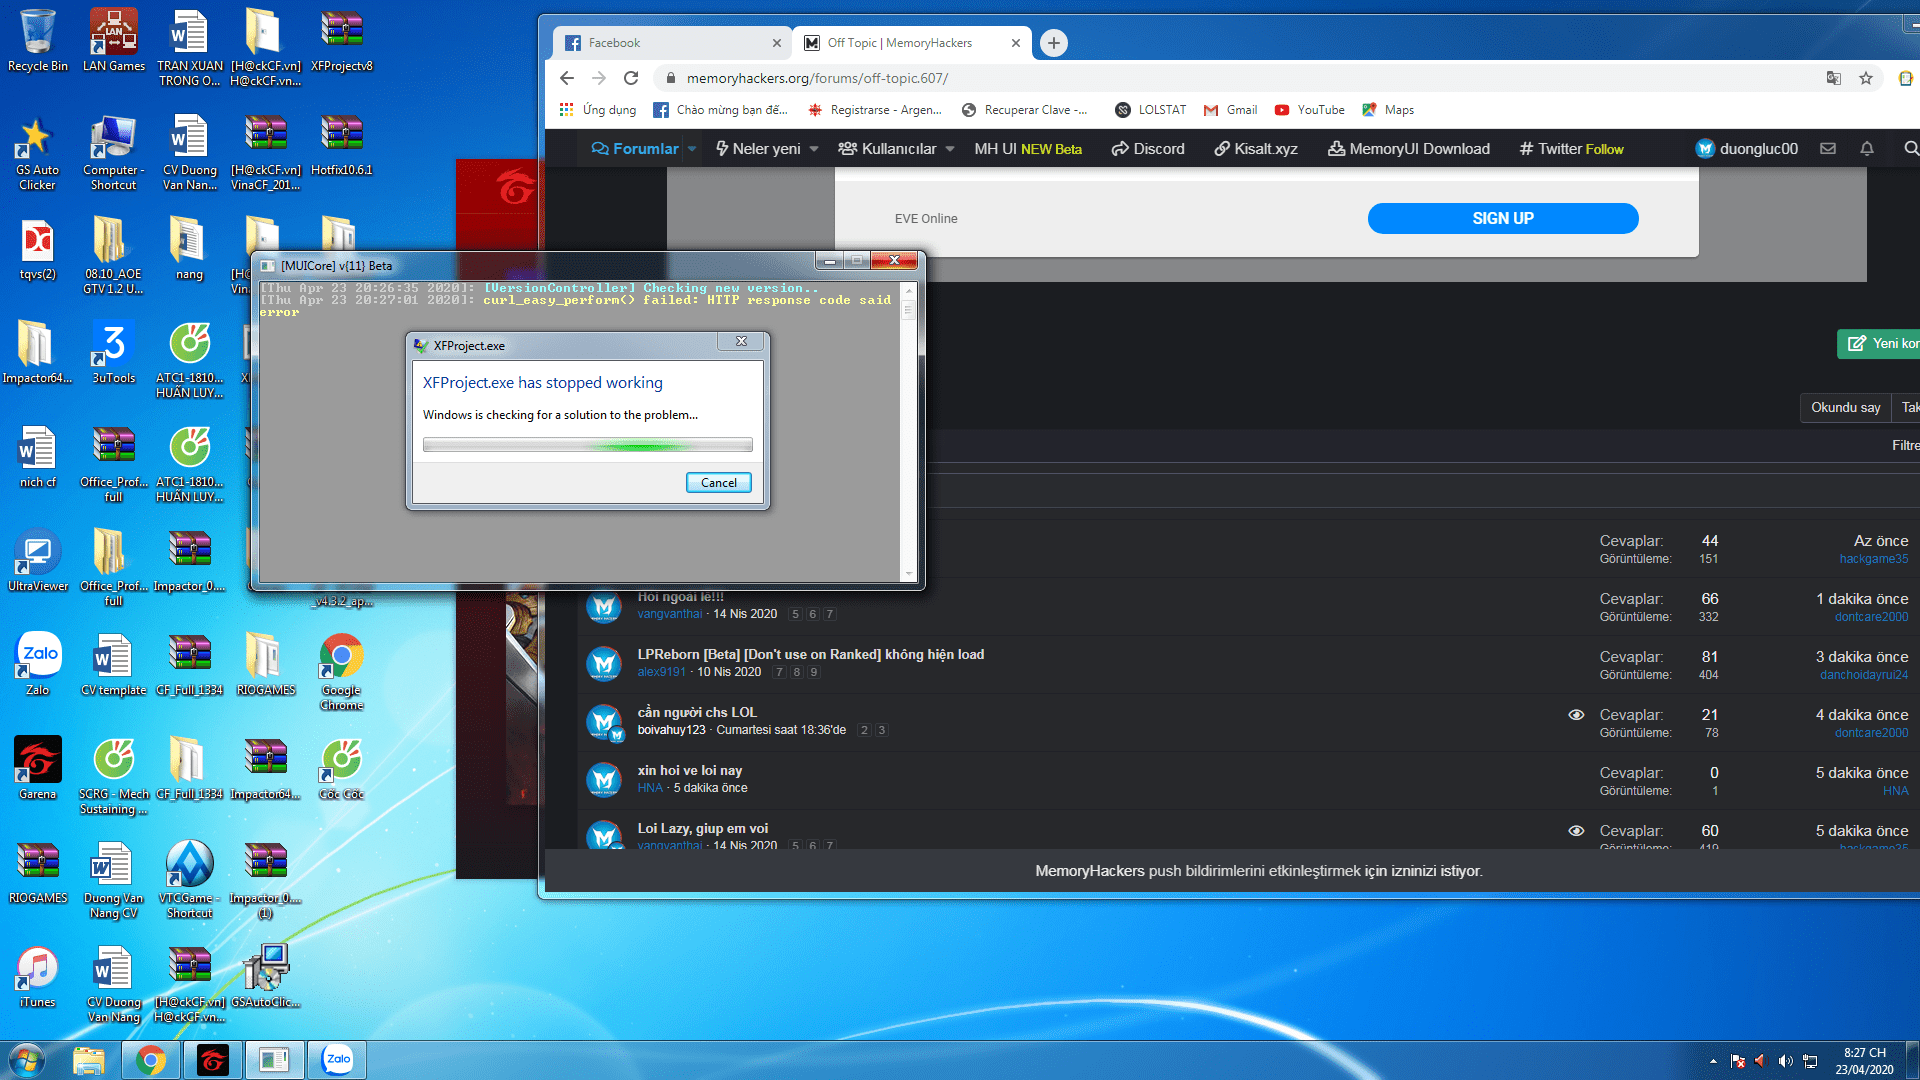Open the LPReborn Beta thread
The height and width of the screenshot is (1080, 1920).
810,654
